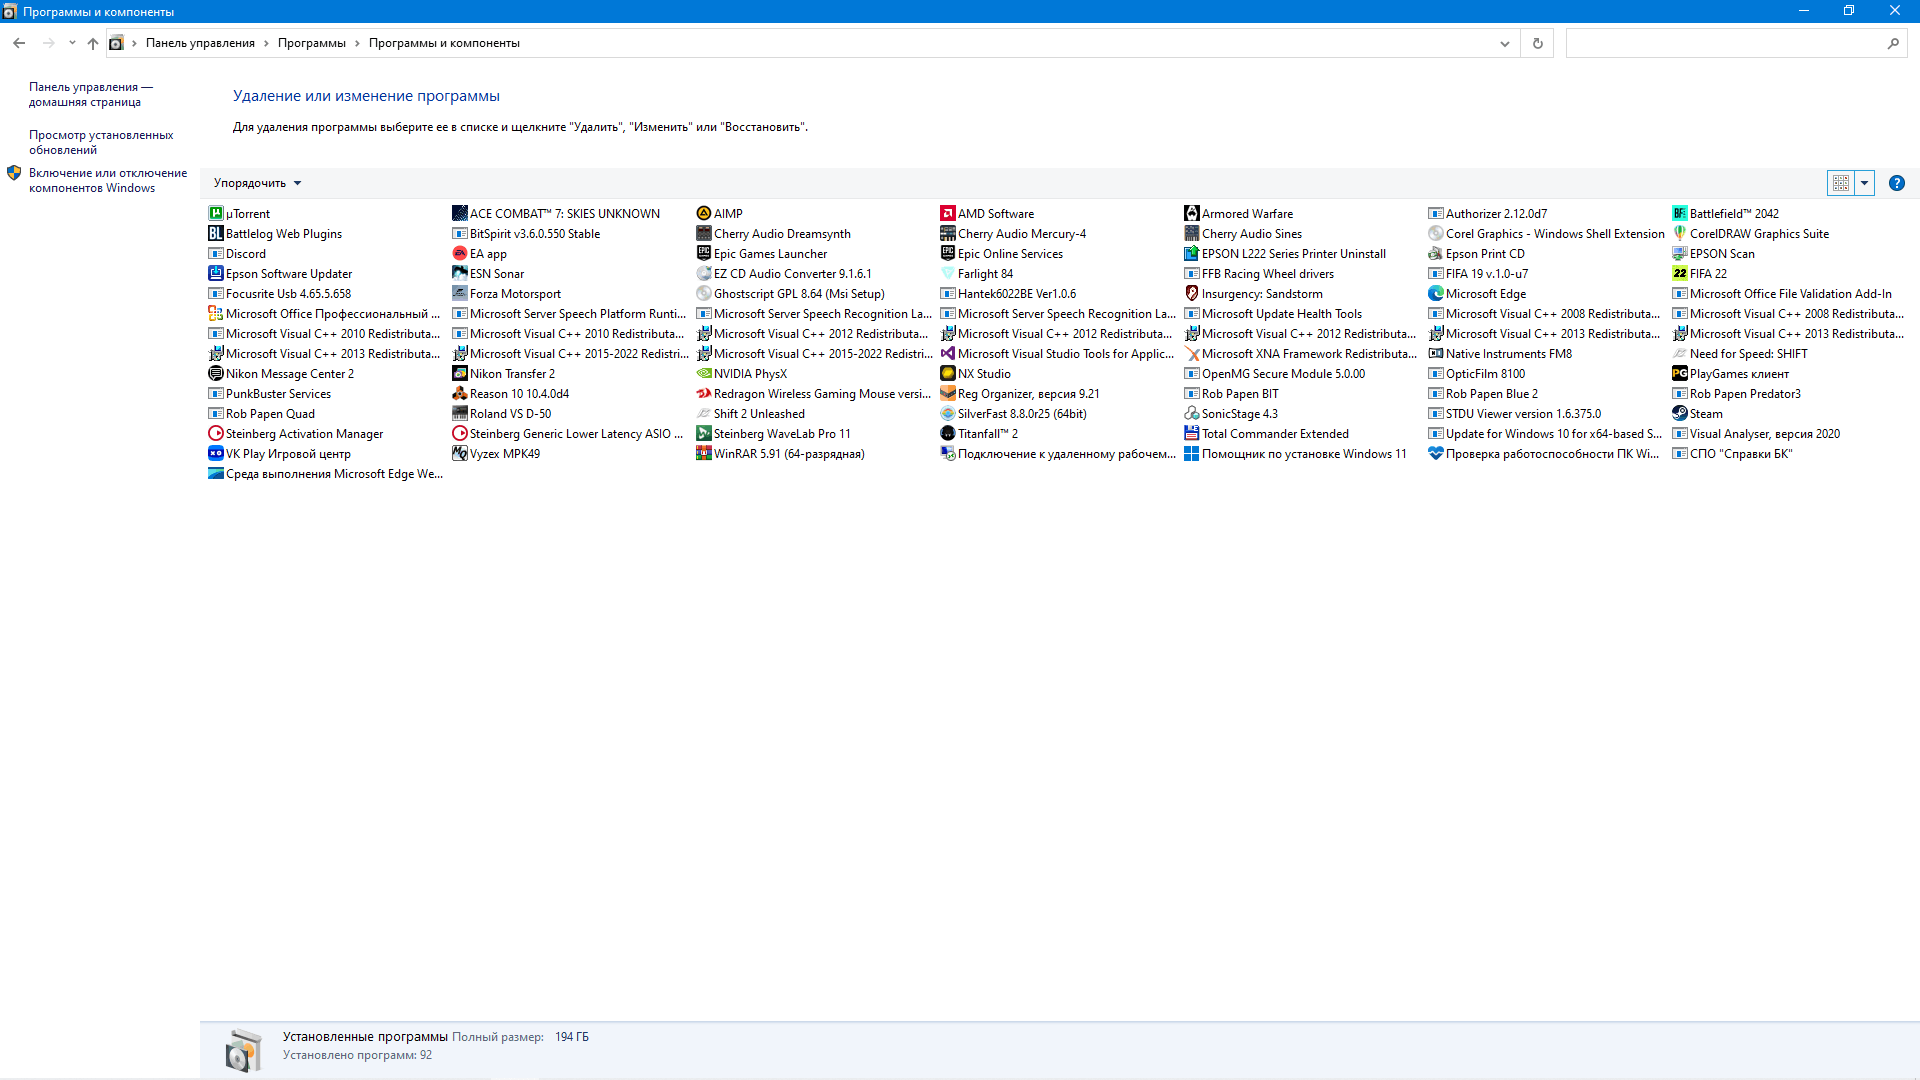Viewport: 1920px width, 1080px height.
Task: Click the view toggle icon top-right
Action: [x=1841, y=182]
